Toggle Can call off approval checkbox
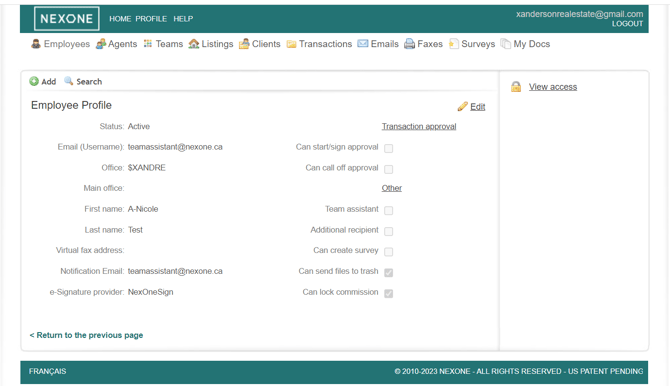Screen dimensions: 670x386 point(388,169)
